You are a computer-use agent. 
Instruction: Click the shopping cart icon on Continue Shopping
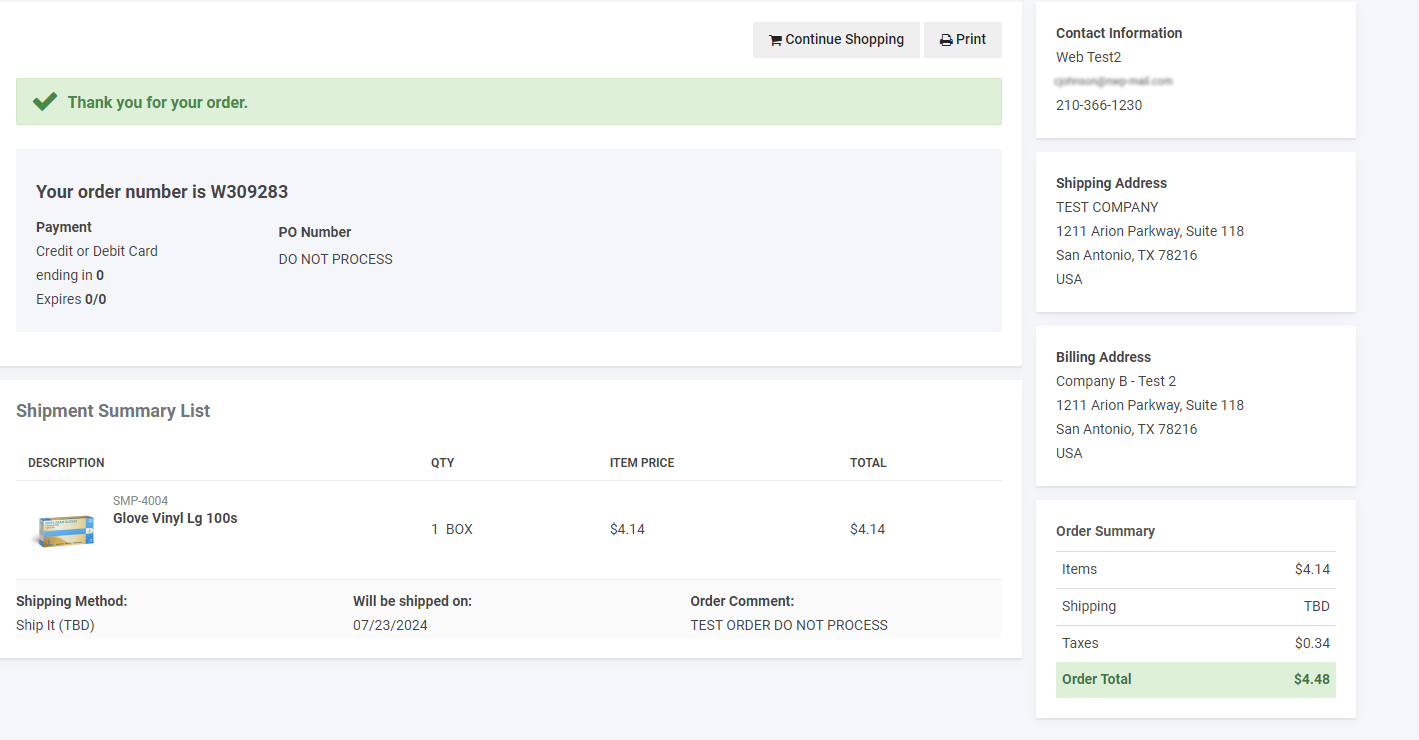click(x=775, y=39)
